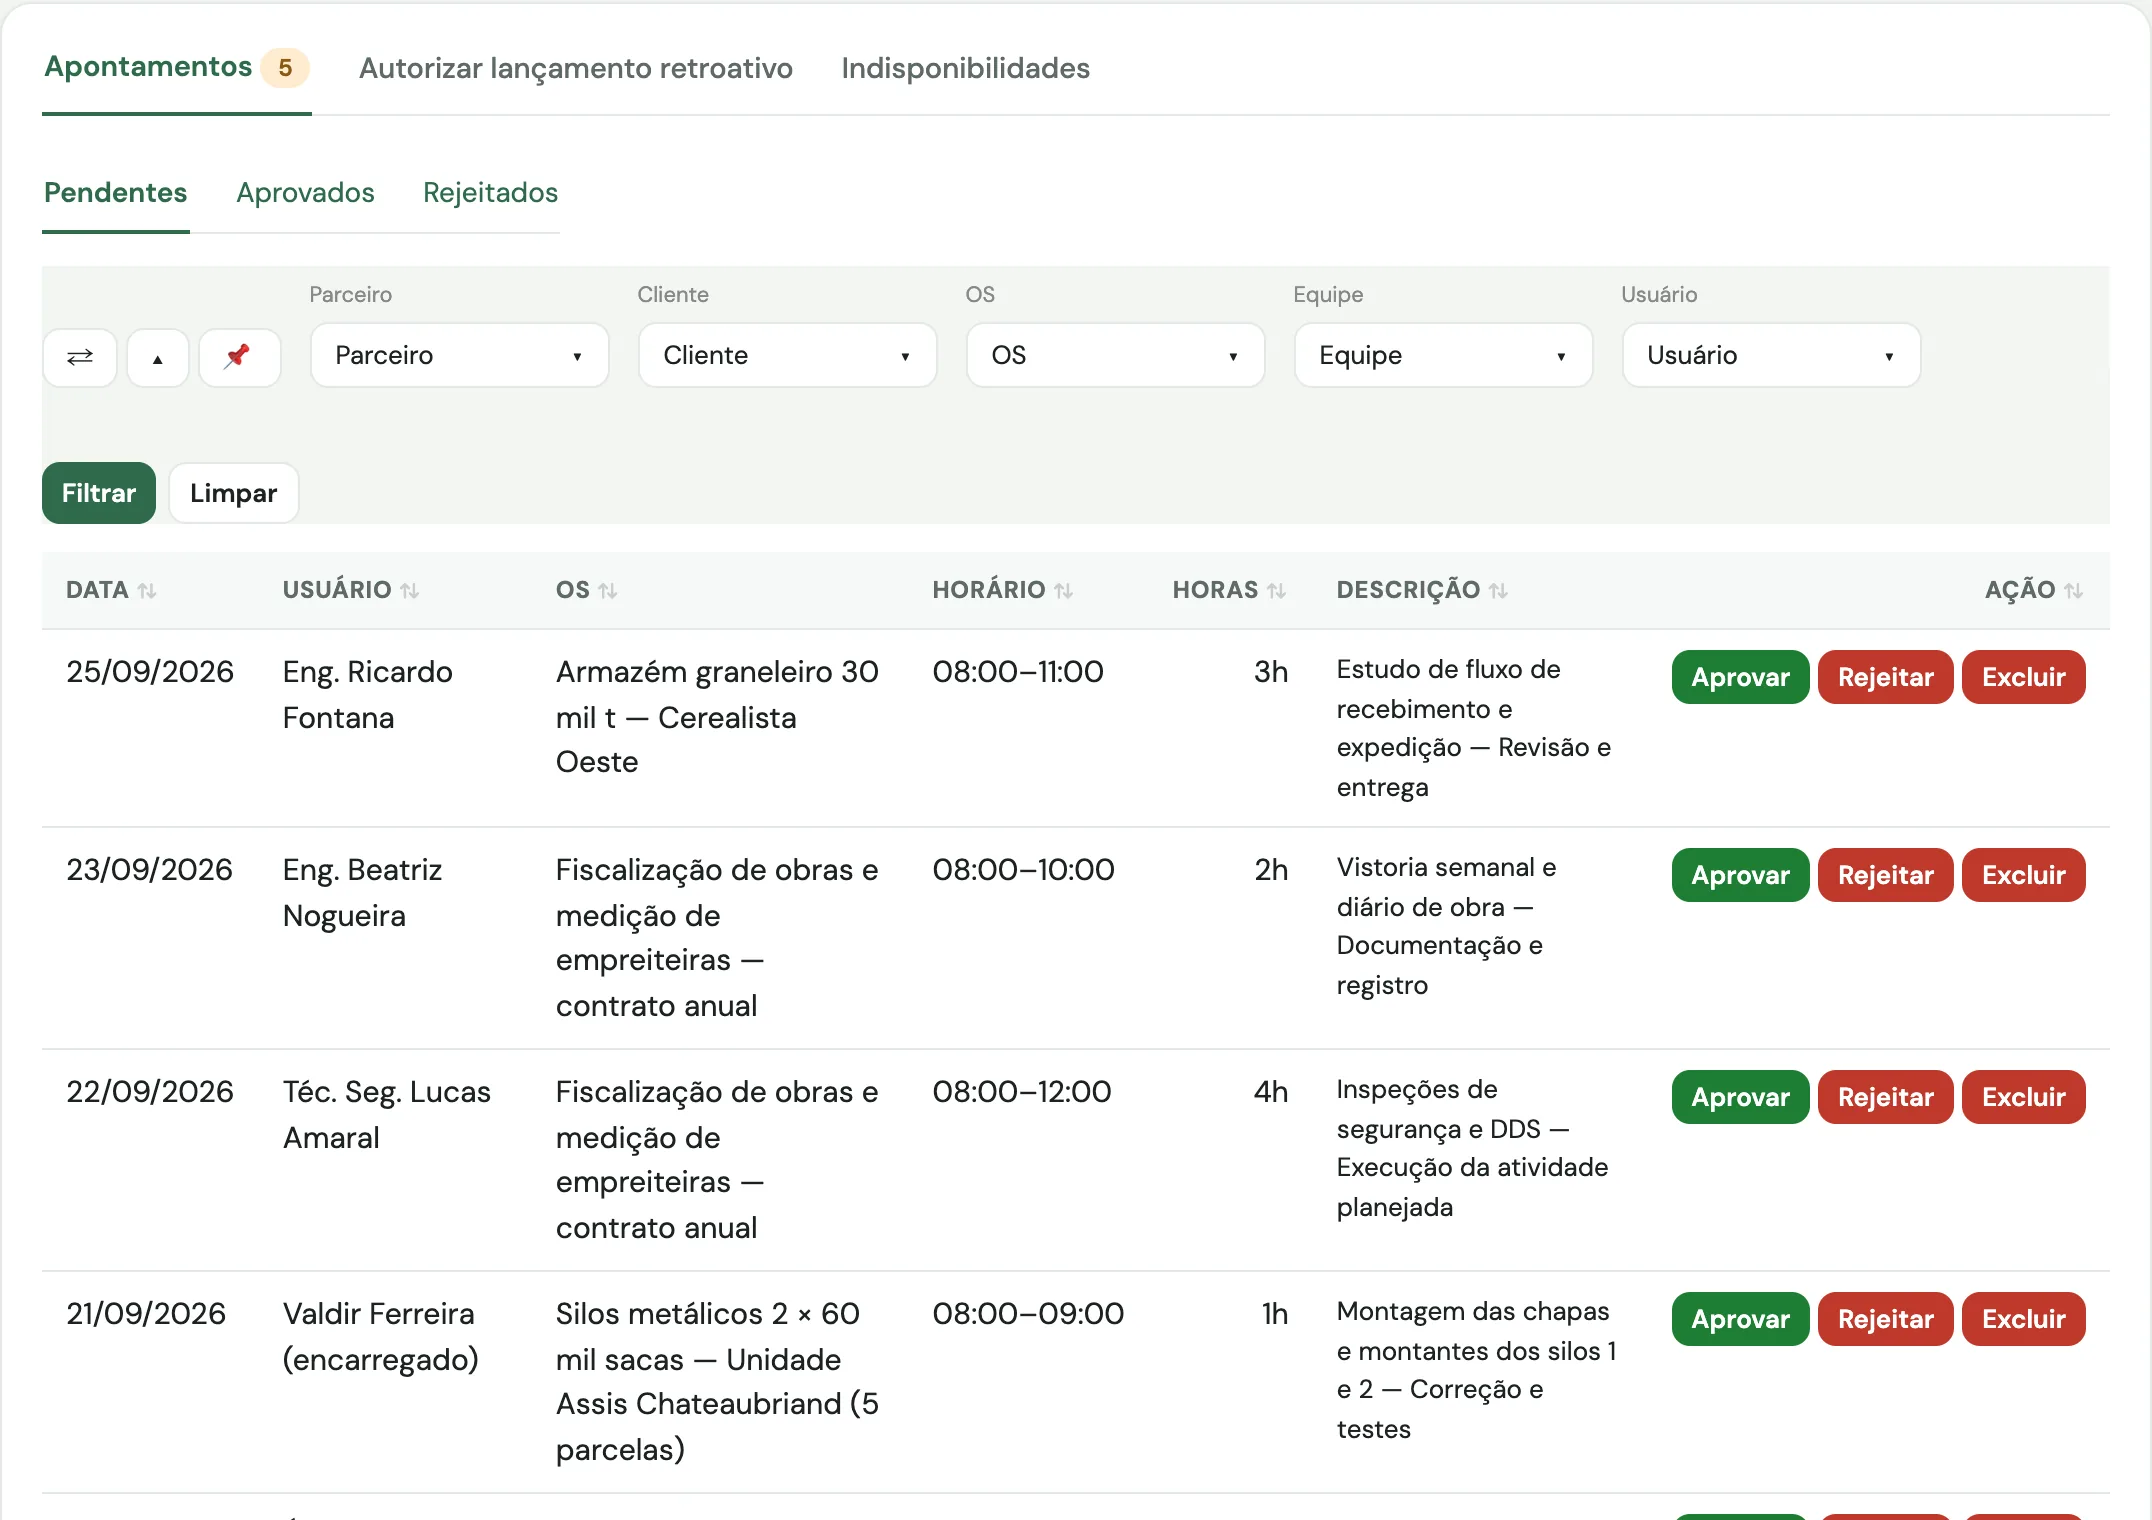Click description Vistoria semanal e diário de obra
The height and width of the screenshot is (1520, 2152).
pyautogui.click(x=1446, y=926)
